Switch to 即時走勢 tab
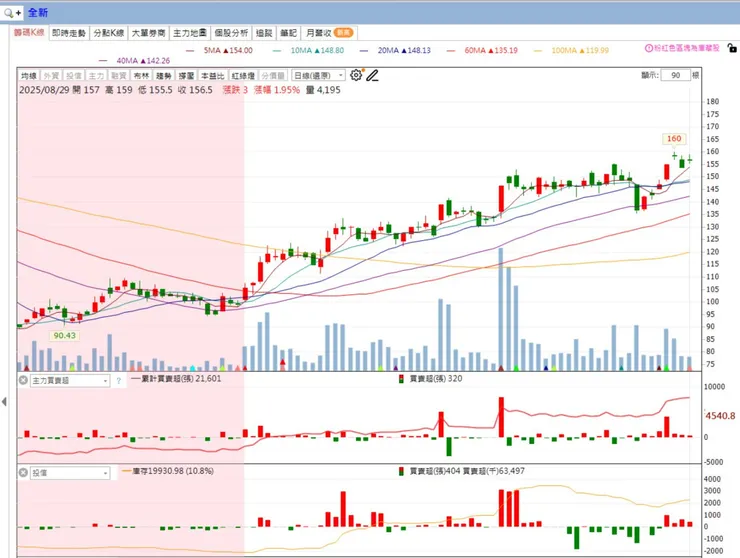 [x=69, y=33]
